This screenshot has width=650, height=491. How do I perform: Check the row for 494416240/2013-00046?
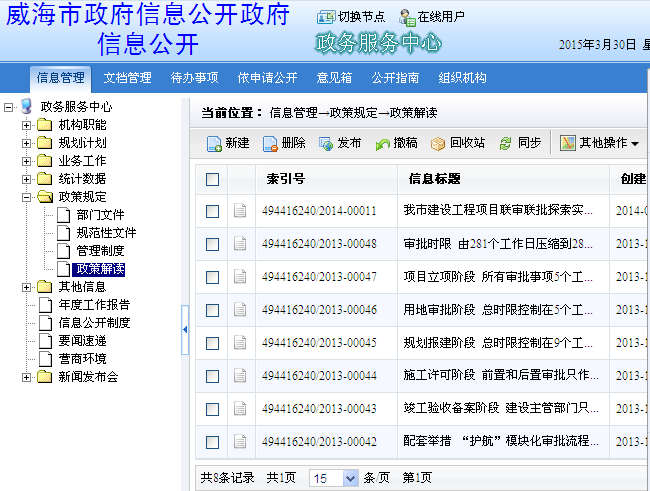pos(212,310)
